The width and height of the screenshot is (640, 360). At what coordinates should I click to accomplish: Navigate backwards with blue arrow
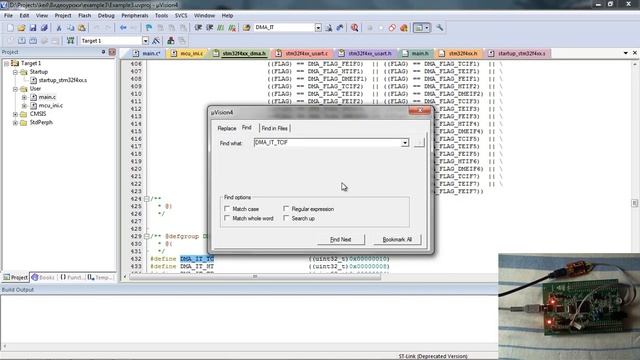click(x=123, y=27)
